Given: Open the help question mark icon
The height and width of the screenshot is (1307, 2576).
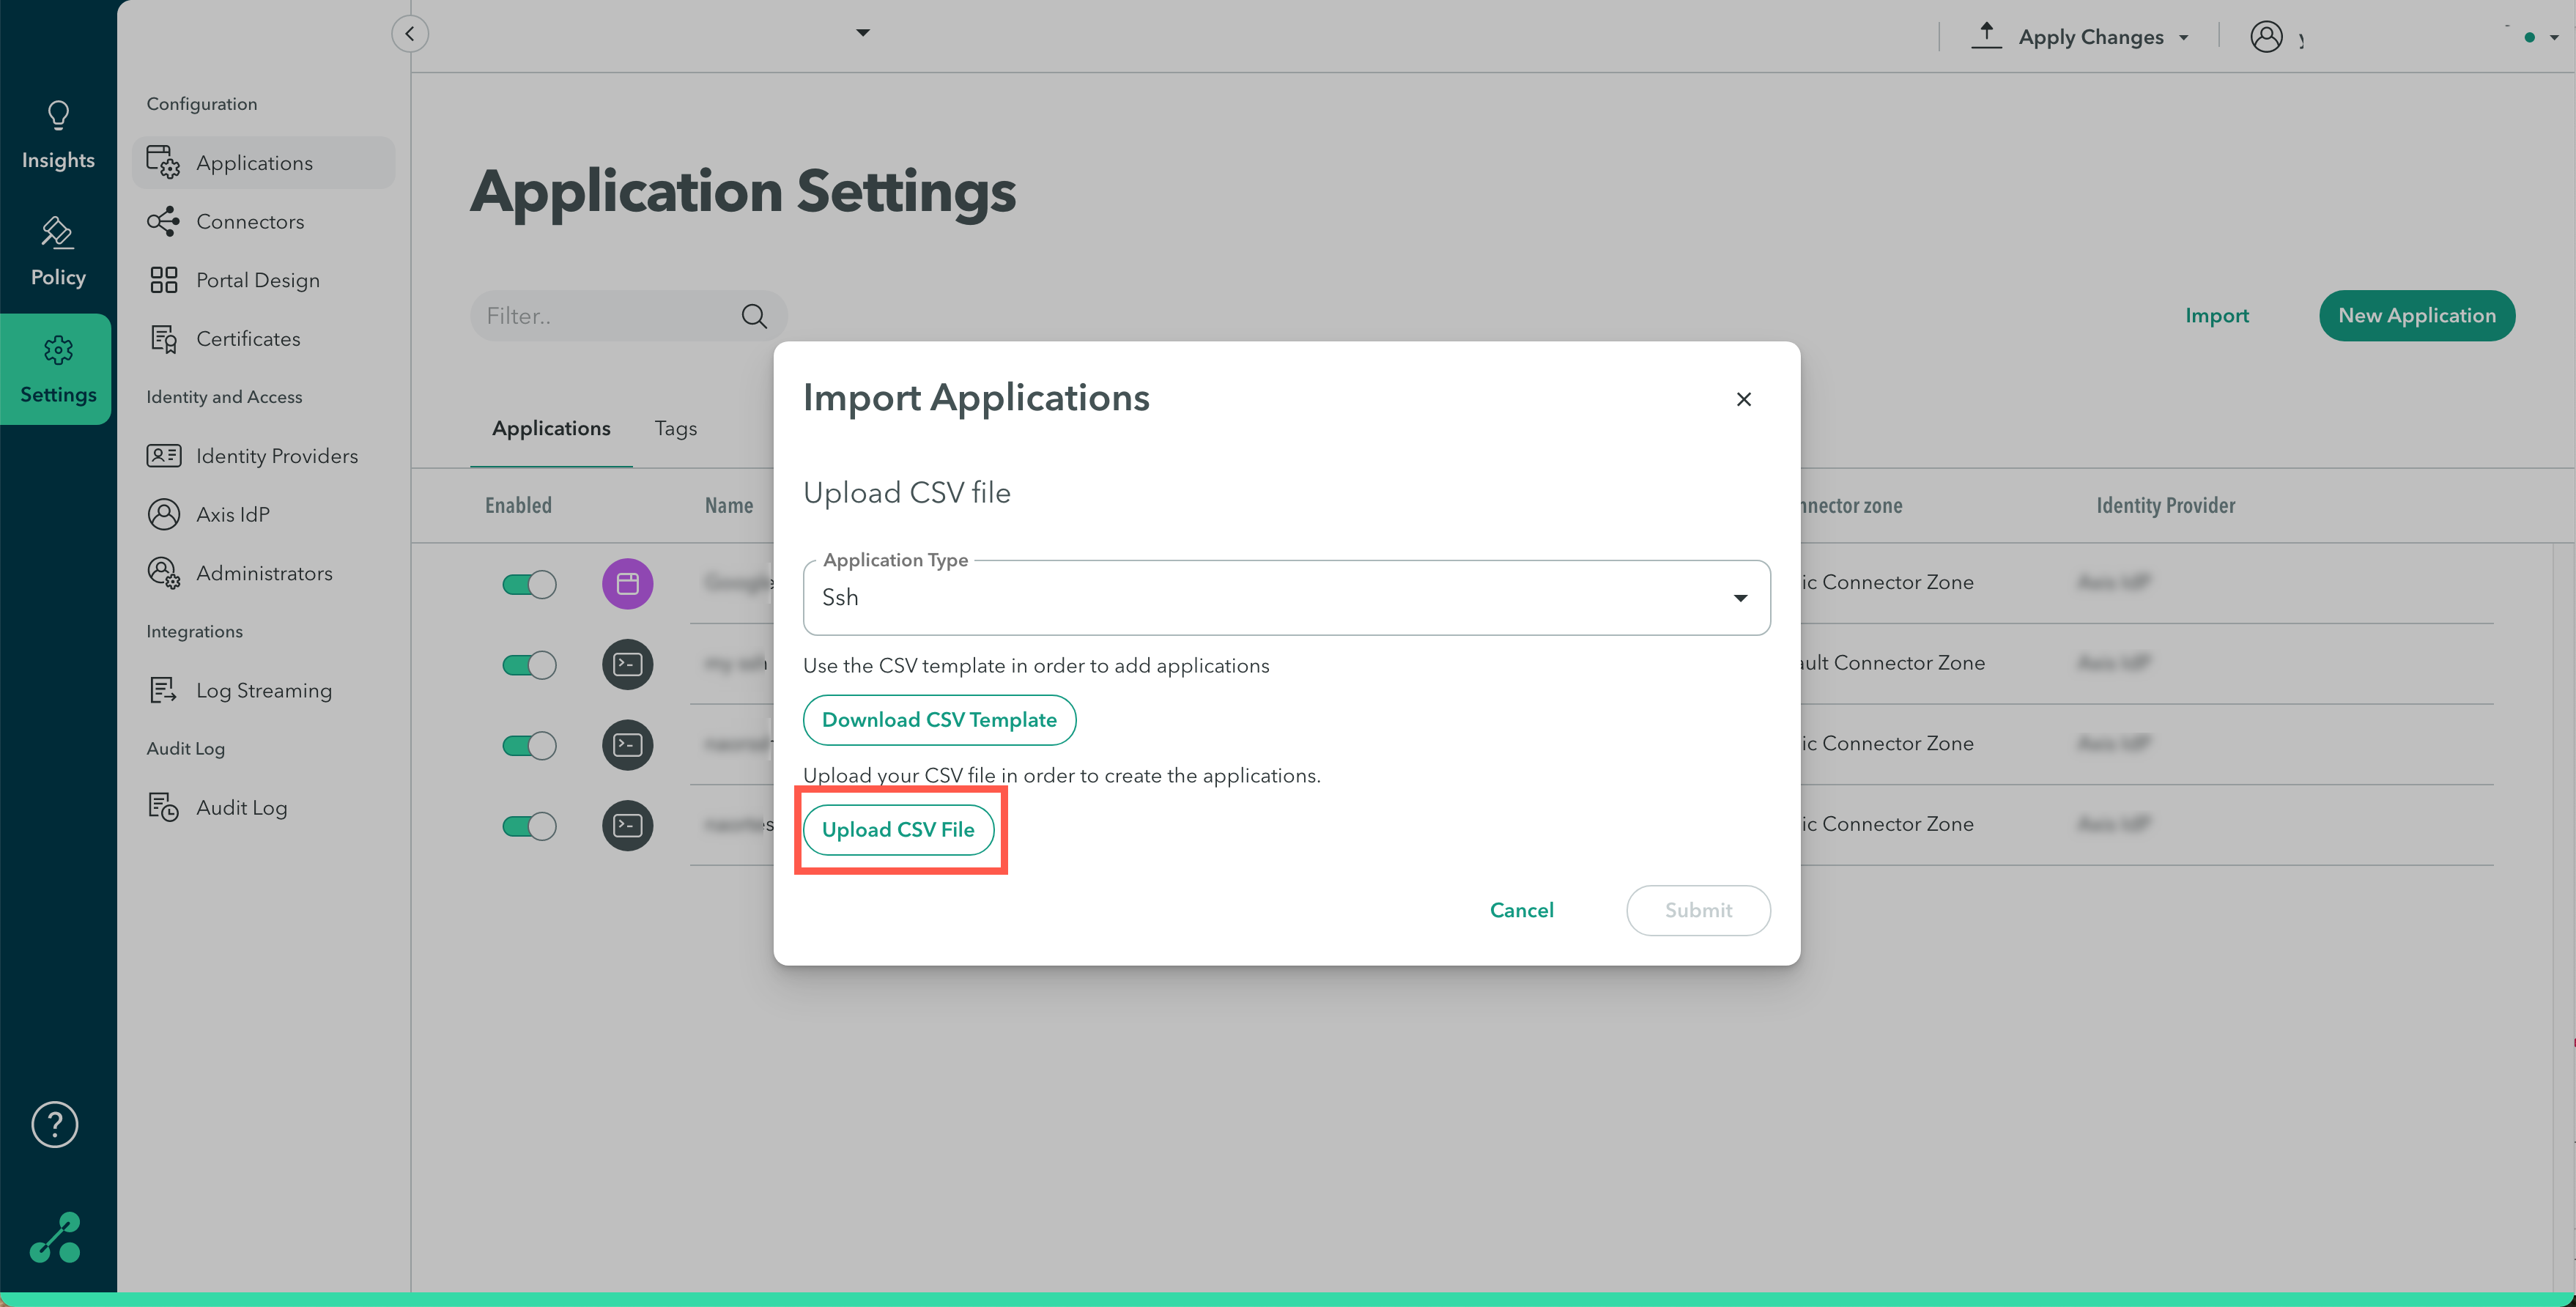Looking at the screenshot, I should [55, 1125].
